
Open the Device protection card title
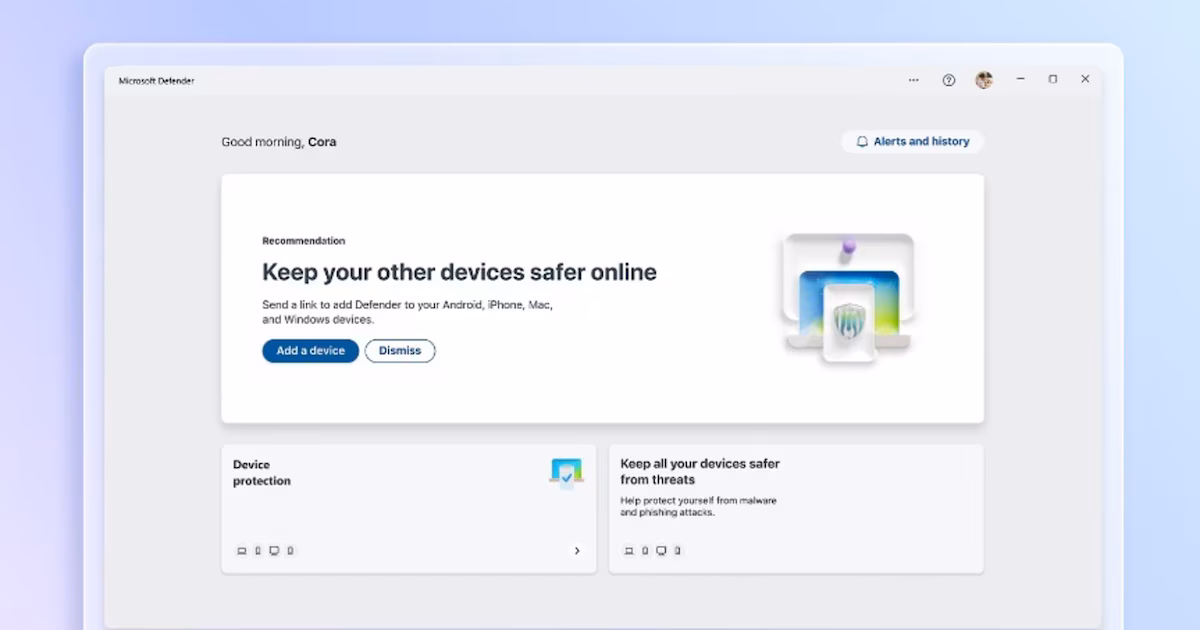(x=262, y=473)
